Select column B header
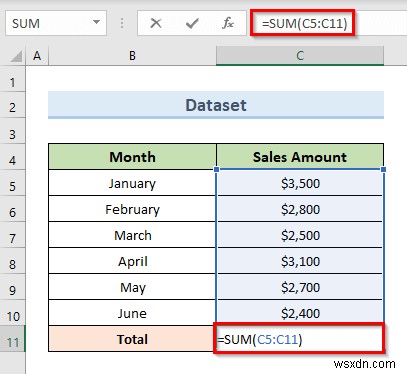Viewport: 407px width, 374px height. [132, 56]
